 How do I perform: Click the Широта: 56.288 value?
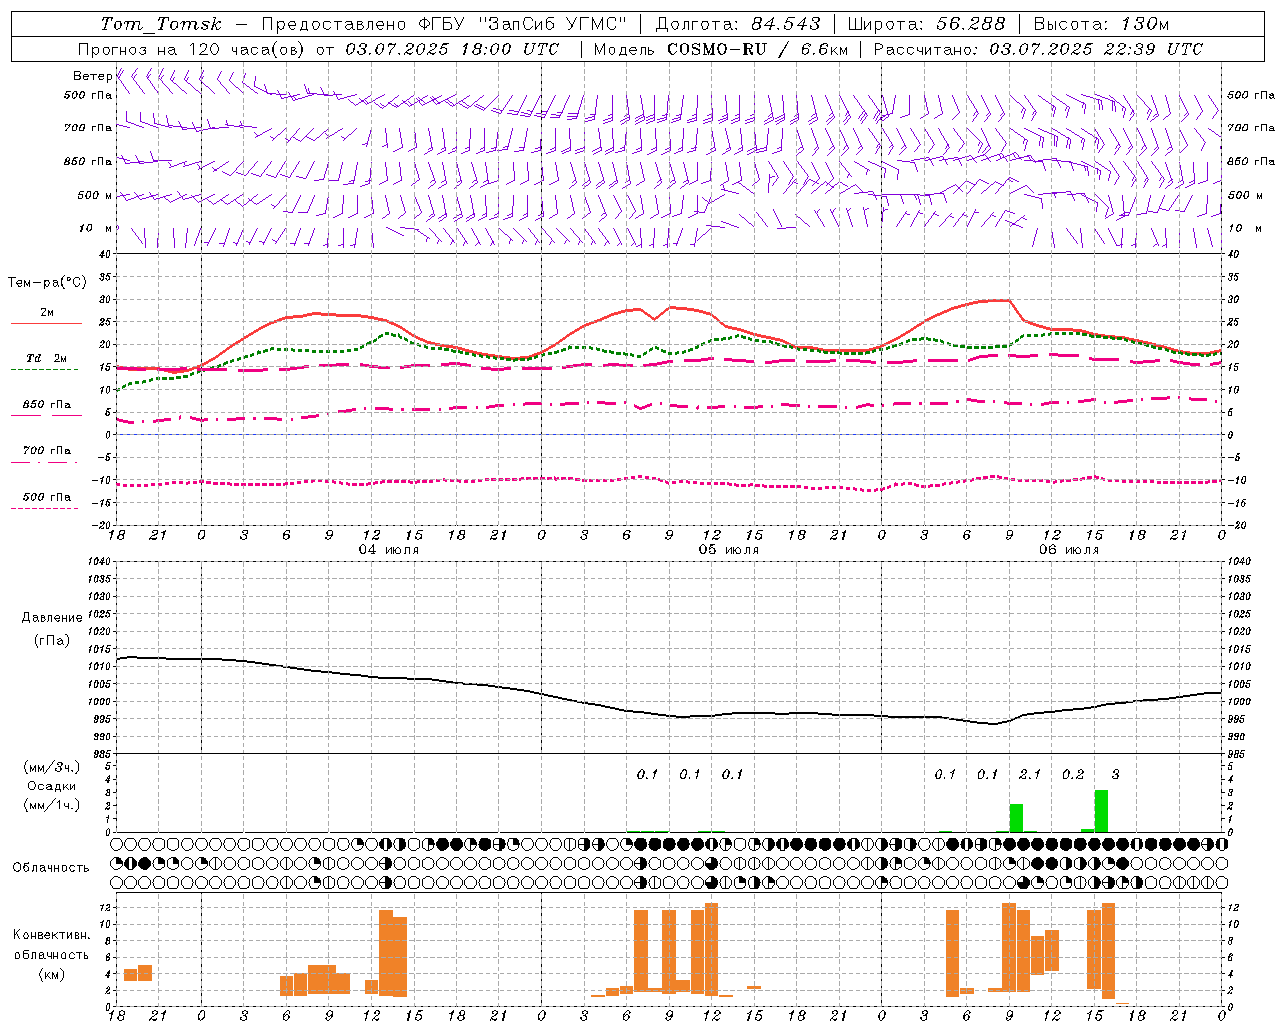[x=926, y=24]
